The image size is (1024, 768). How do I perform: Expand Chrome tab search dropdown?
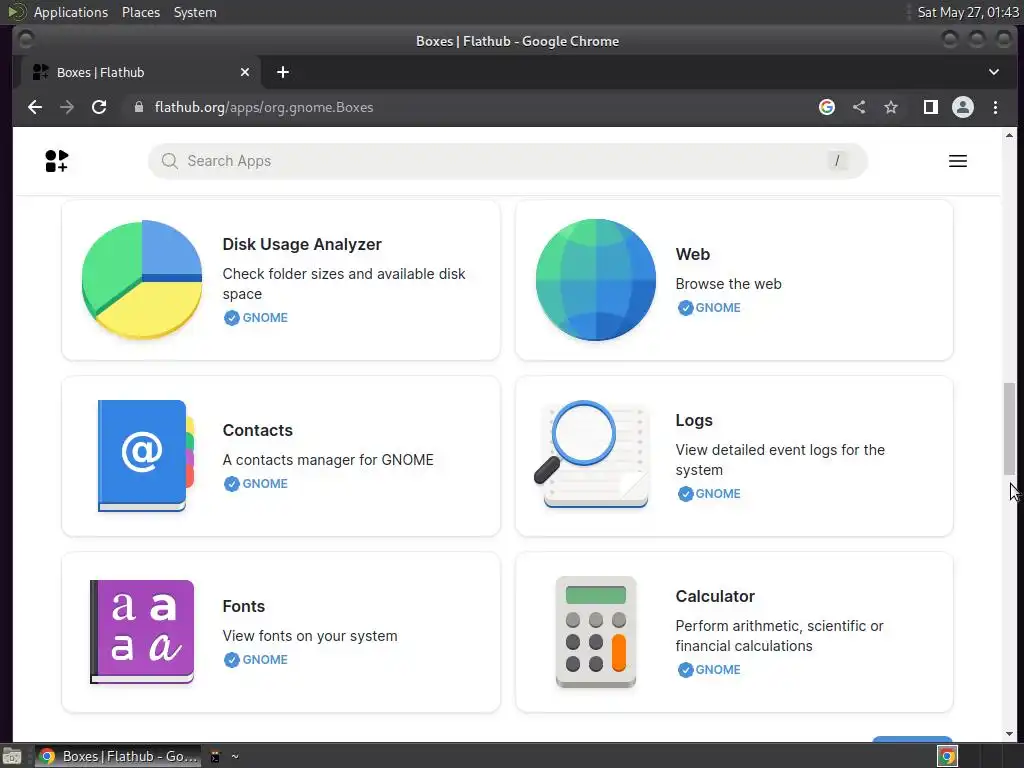click(993, 72)
